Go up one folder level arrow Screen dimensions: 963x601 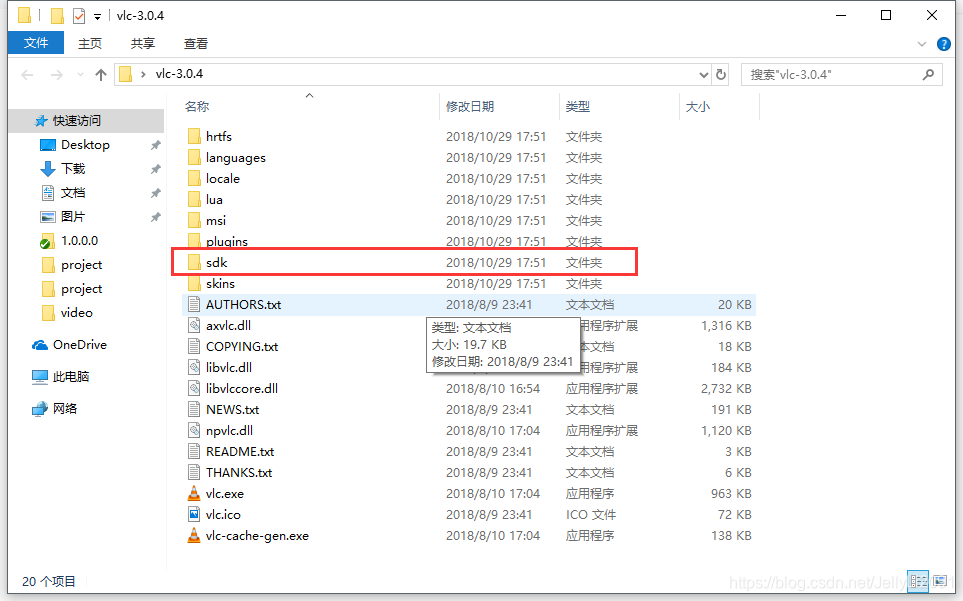point(101,74)
